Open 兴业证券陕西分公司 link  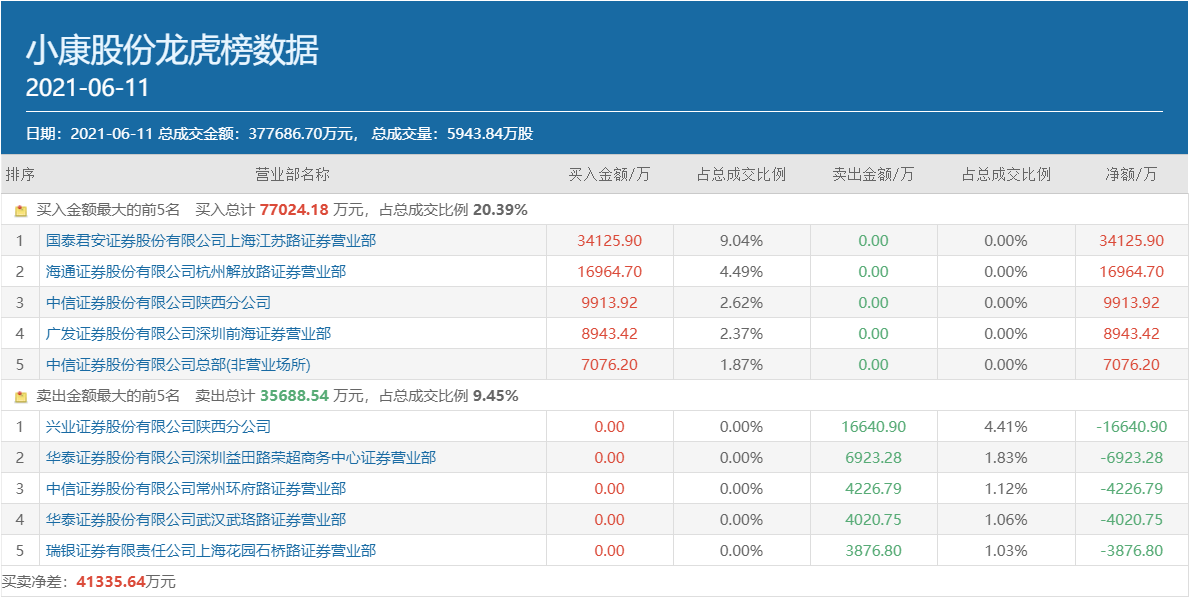pos(158,427)
